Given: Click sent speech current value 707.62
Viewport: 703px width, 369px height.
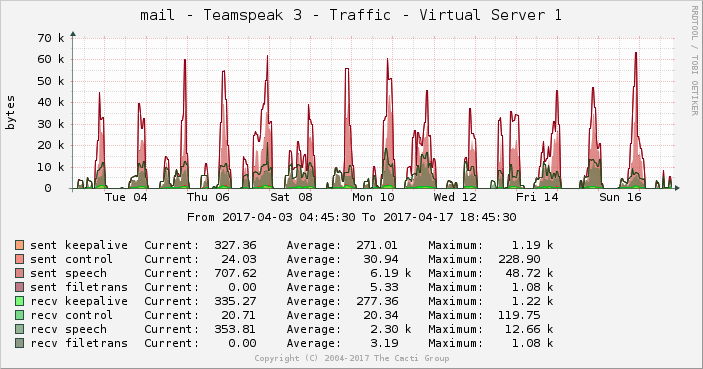Looking at the screenshot, I should point(235,273).
